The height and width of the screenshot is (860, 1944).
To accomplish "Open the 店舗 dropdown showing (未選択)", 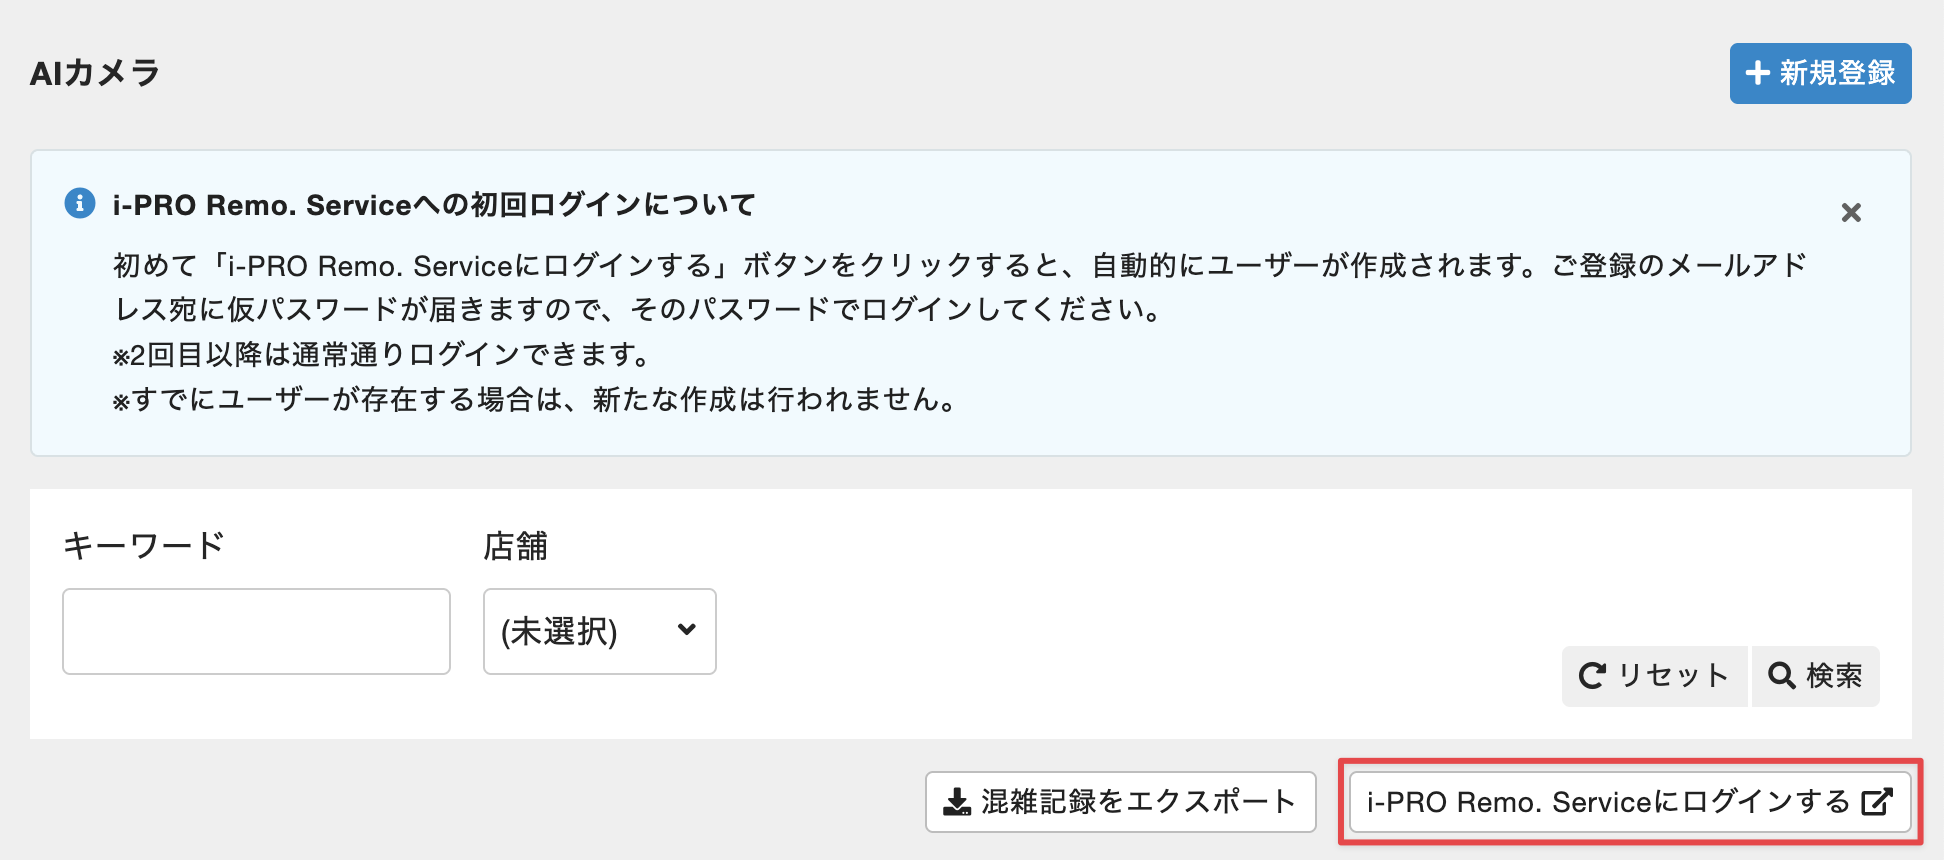I will (x=599, y=631).
